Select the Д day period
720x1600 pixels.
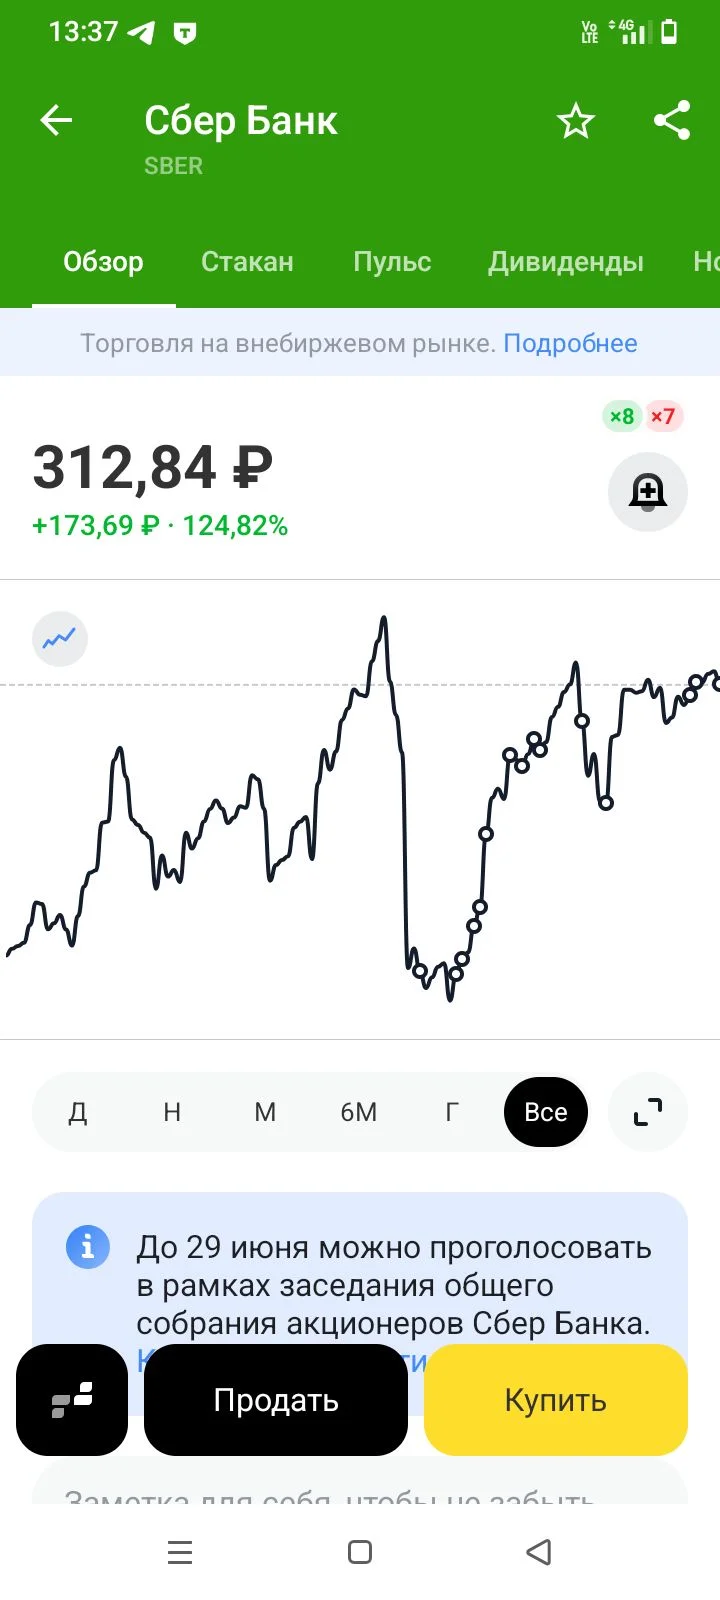click(x=78, y=1112)
